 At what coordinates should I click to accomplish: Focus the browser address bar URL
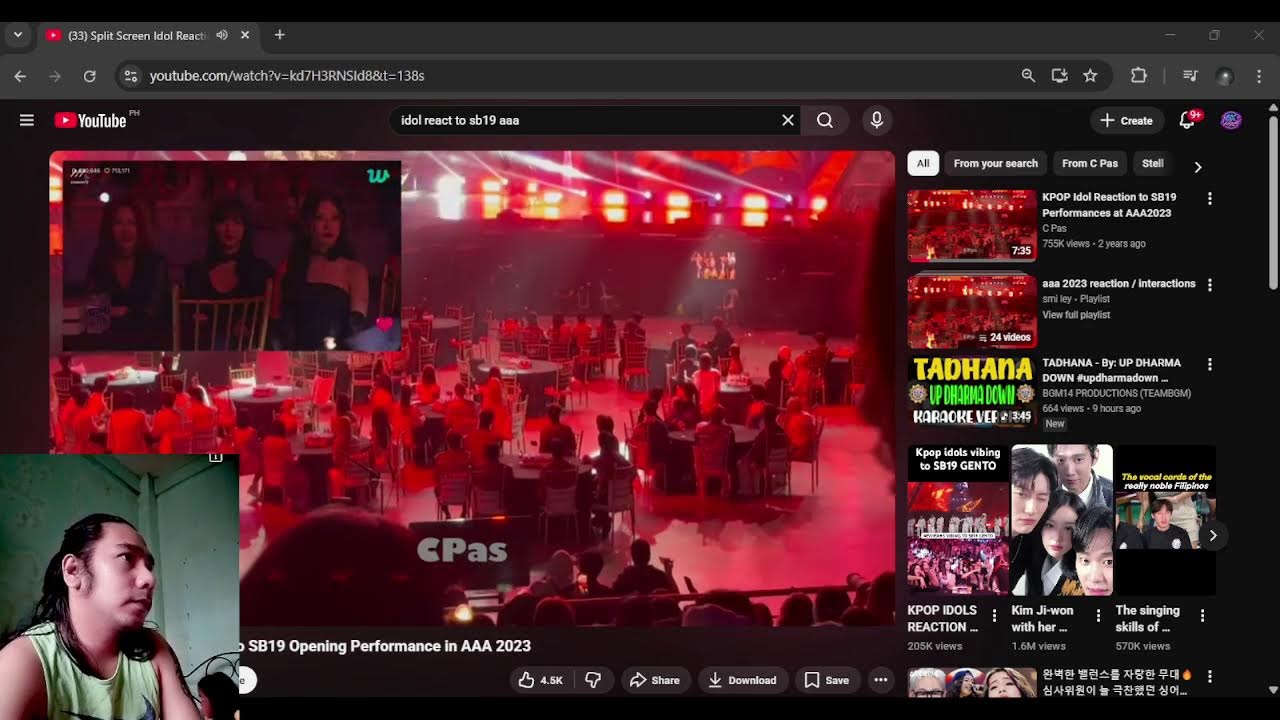[287, 76]
